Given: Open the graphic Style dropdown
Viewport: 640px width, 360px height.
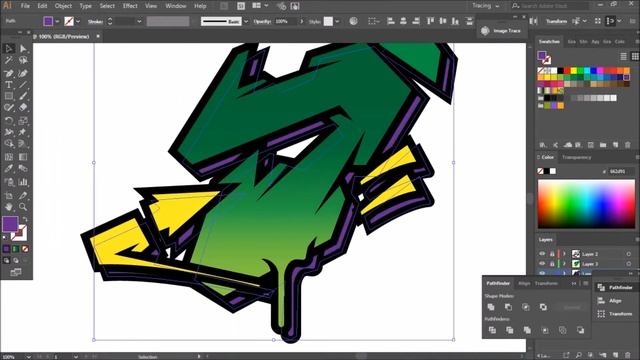Looking at the screenshot, I should click(337, 21).
